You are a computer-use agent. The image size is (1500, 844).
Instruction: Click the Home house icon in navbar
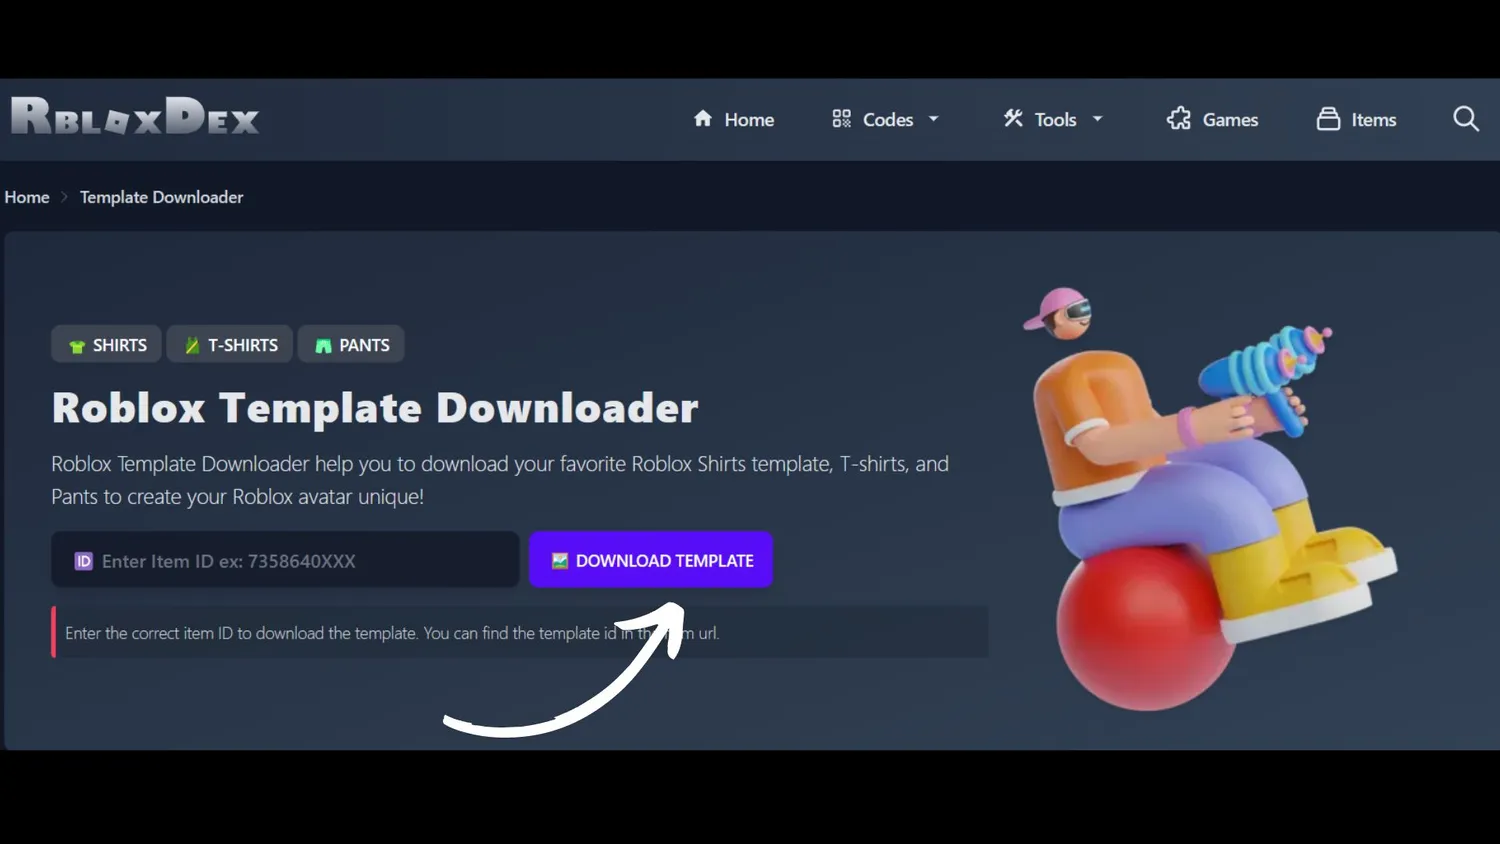(x=703, y=119)
